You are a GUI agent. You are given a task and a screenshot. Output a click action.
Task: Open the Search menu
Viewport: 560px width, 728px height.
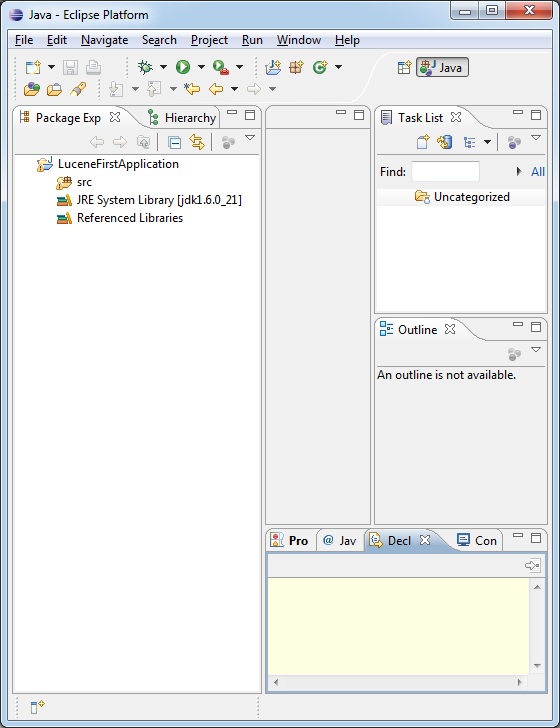pyautogui.click(x=159, y=40)
